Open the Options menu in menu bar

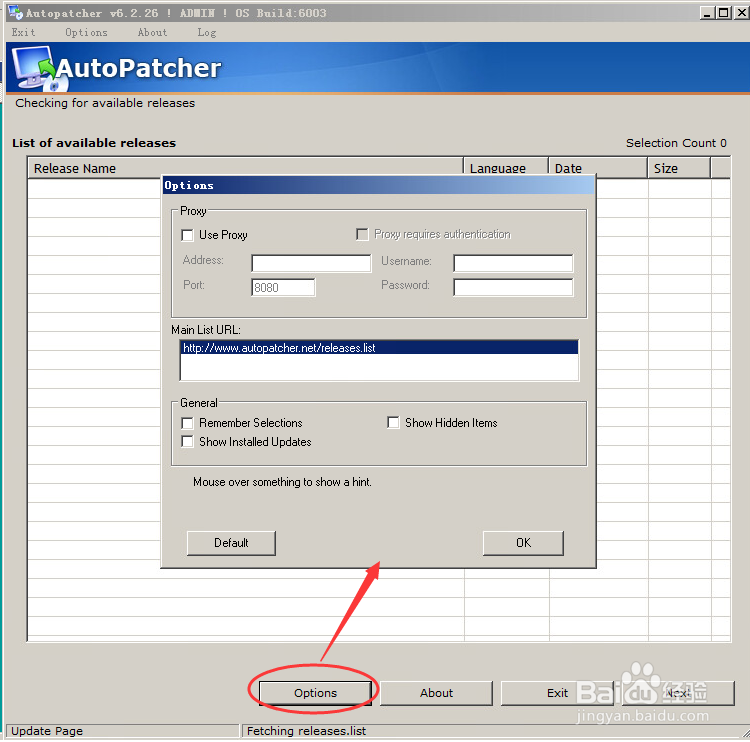point(86,33)
